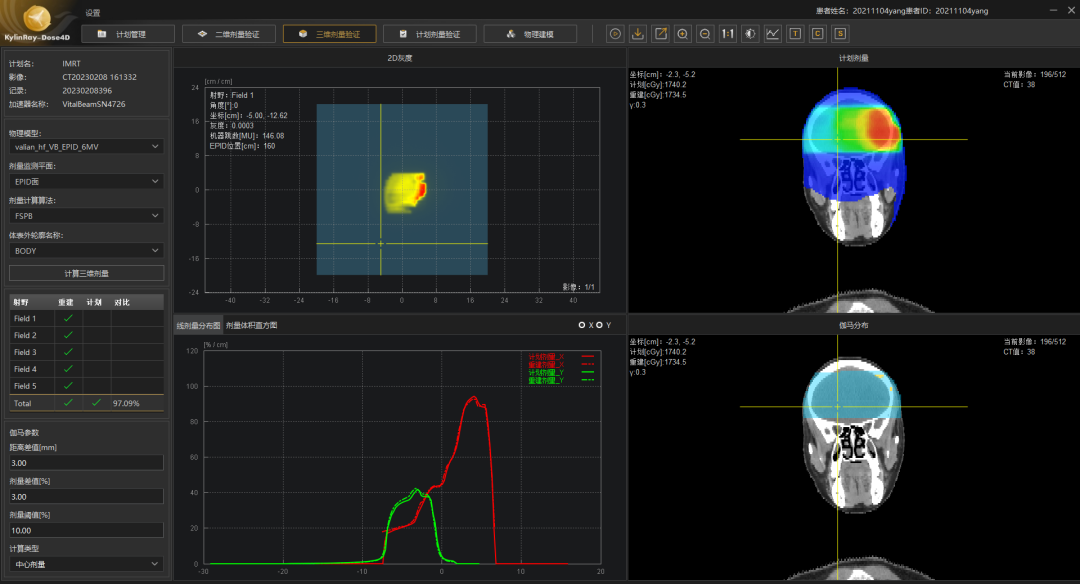
Task: Click the zoom in magnifier icon
Action: pos(683,34)
